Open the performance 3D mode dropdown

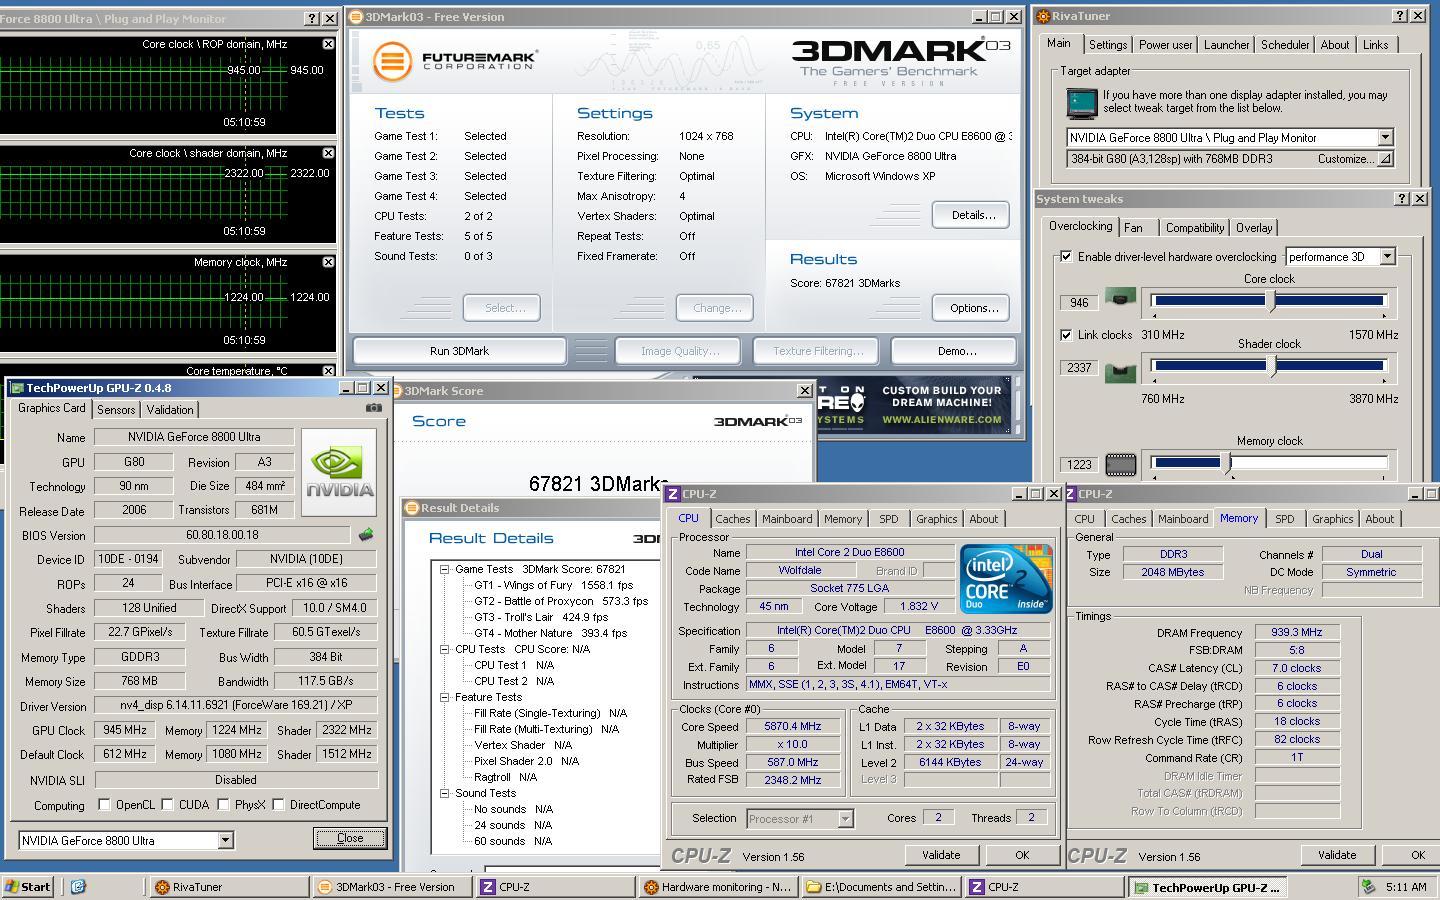[1387, 257]
